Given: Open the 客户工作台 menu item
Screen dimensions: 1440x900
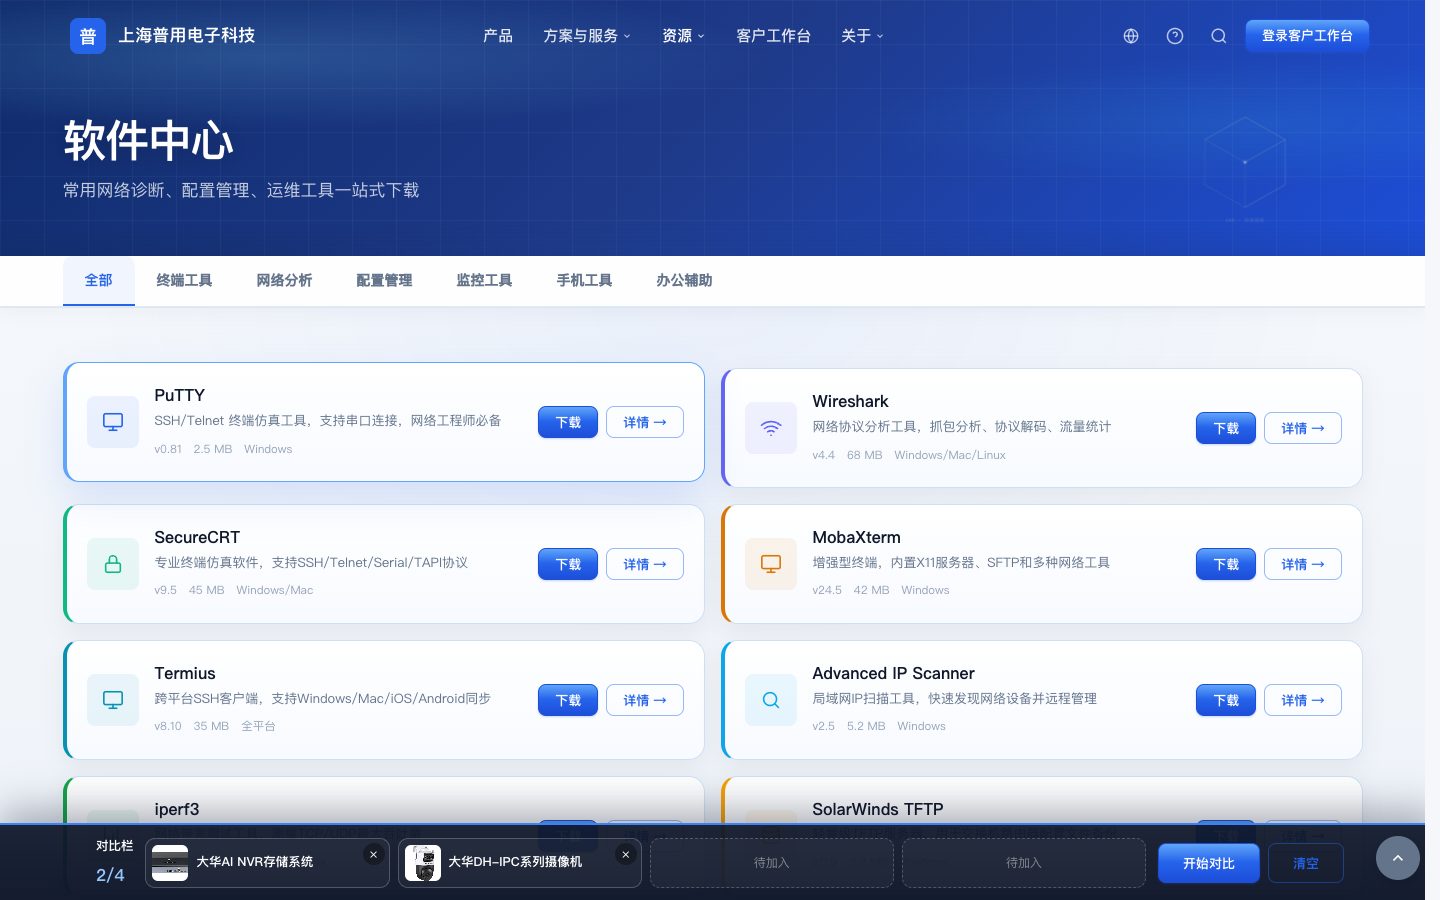Looking at the screenshot, I should (773, 36).
